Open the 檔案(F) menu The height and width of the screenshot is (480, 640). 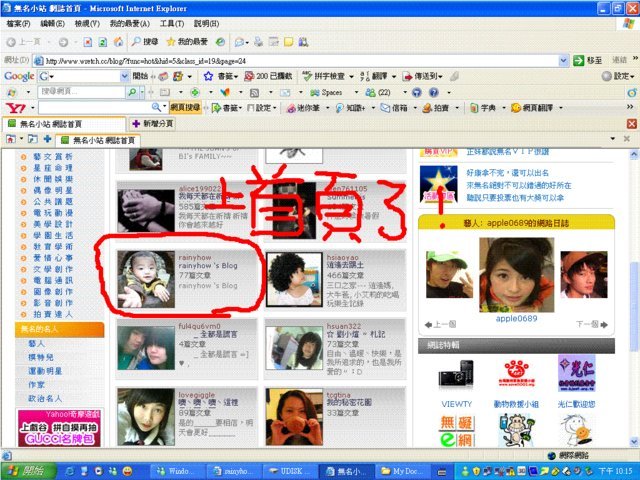pos(18,24)
